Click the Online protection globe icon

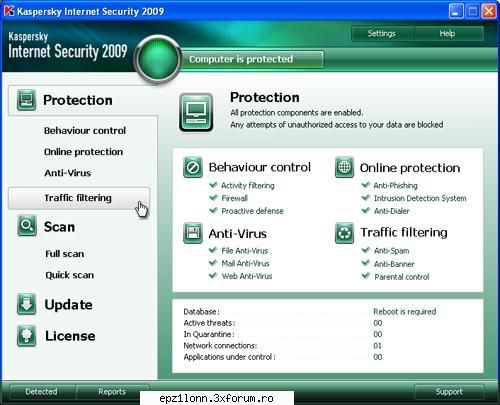(344, 167)
